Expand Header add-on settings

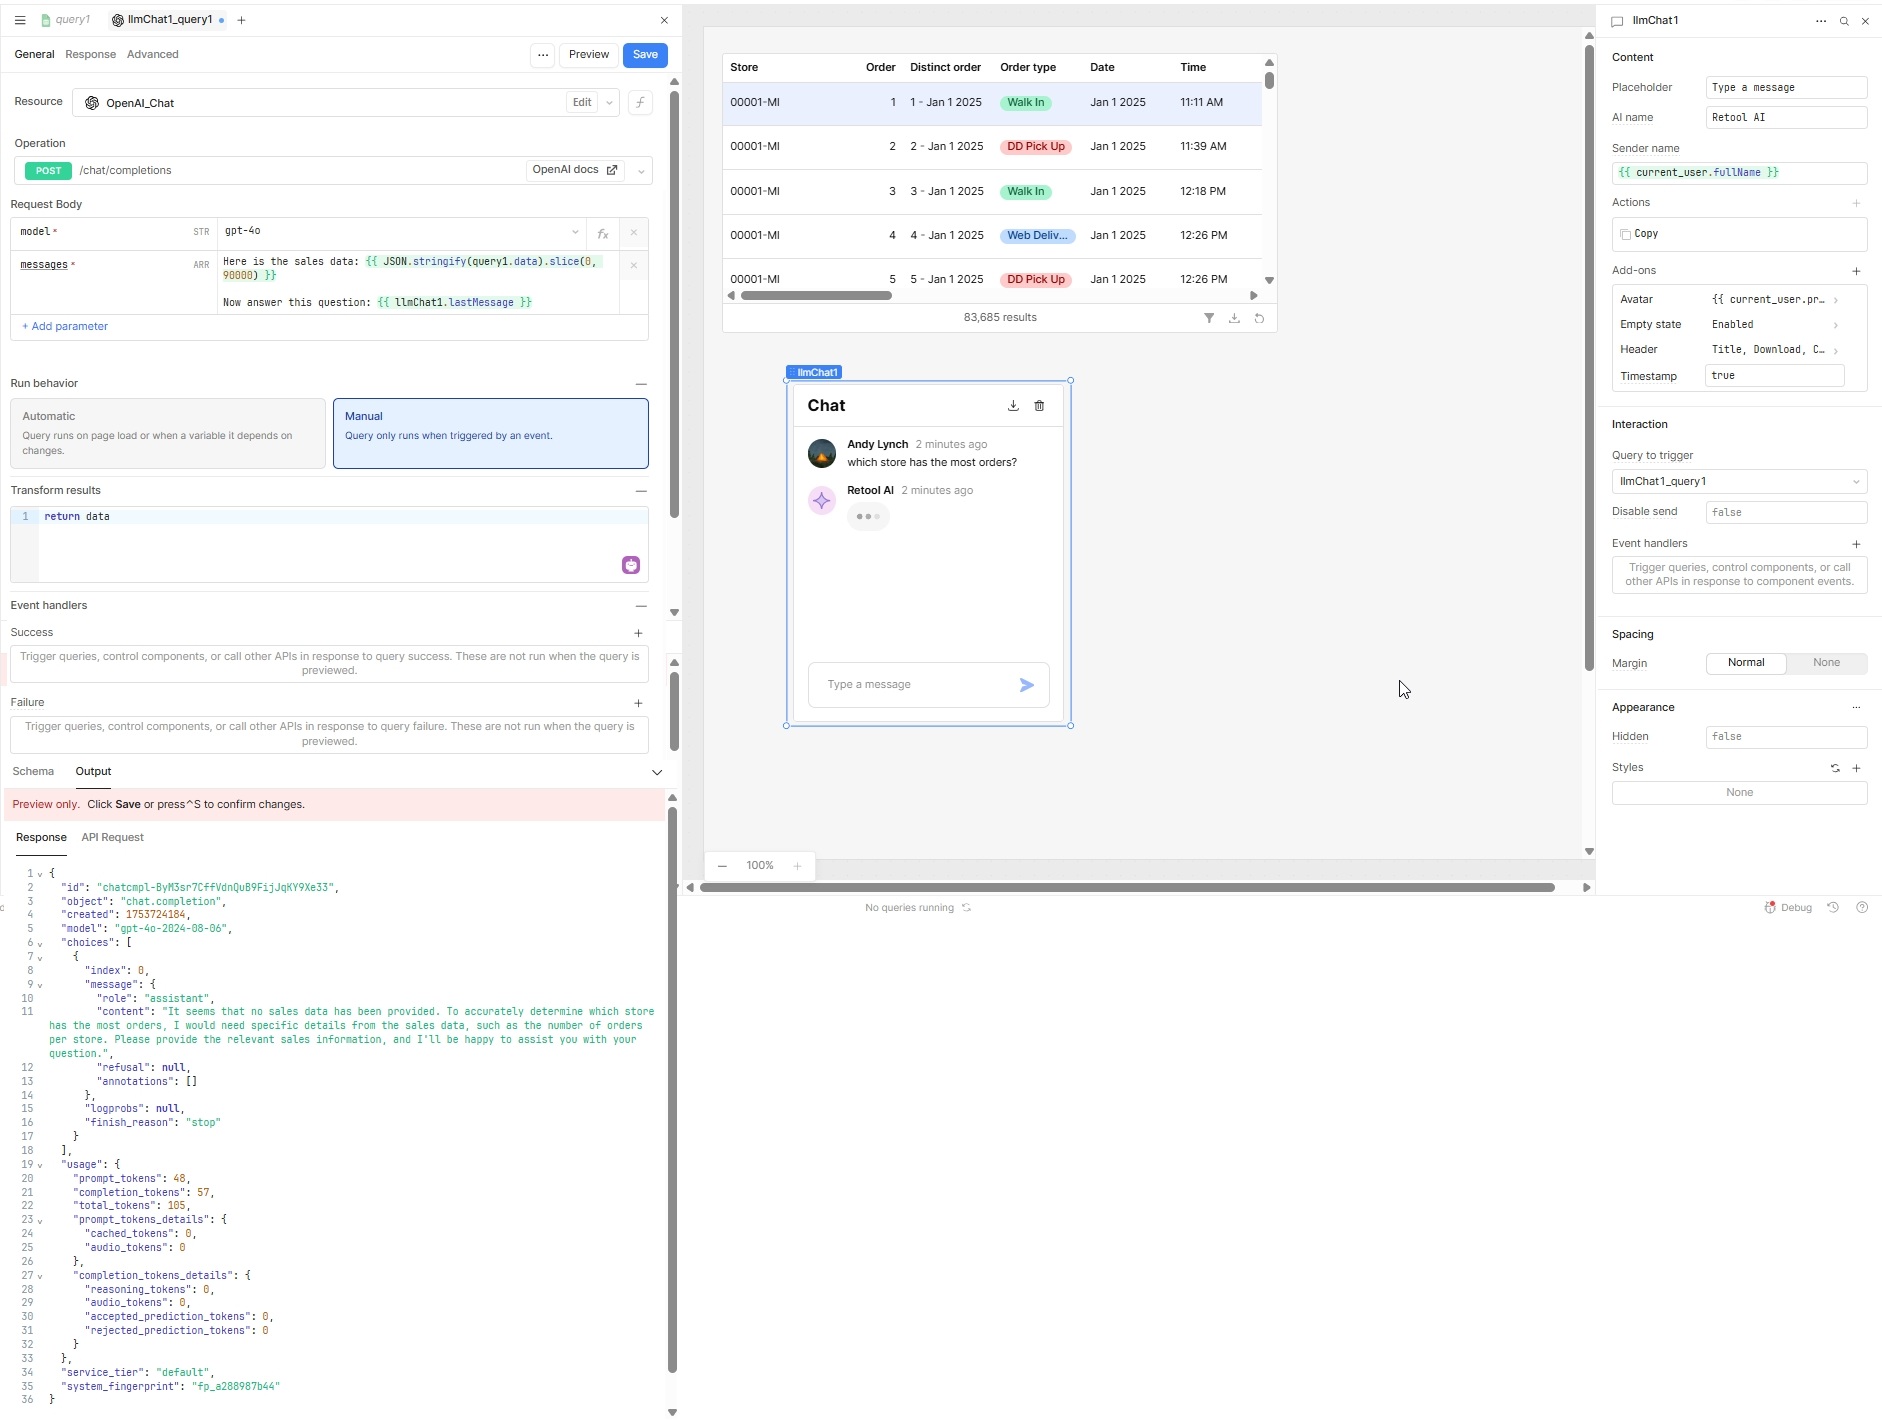[x=1836, y=350]
